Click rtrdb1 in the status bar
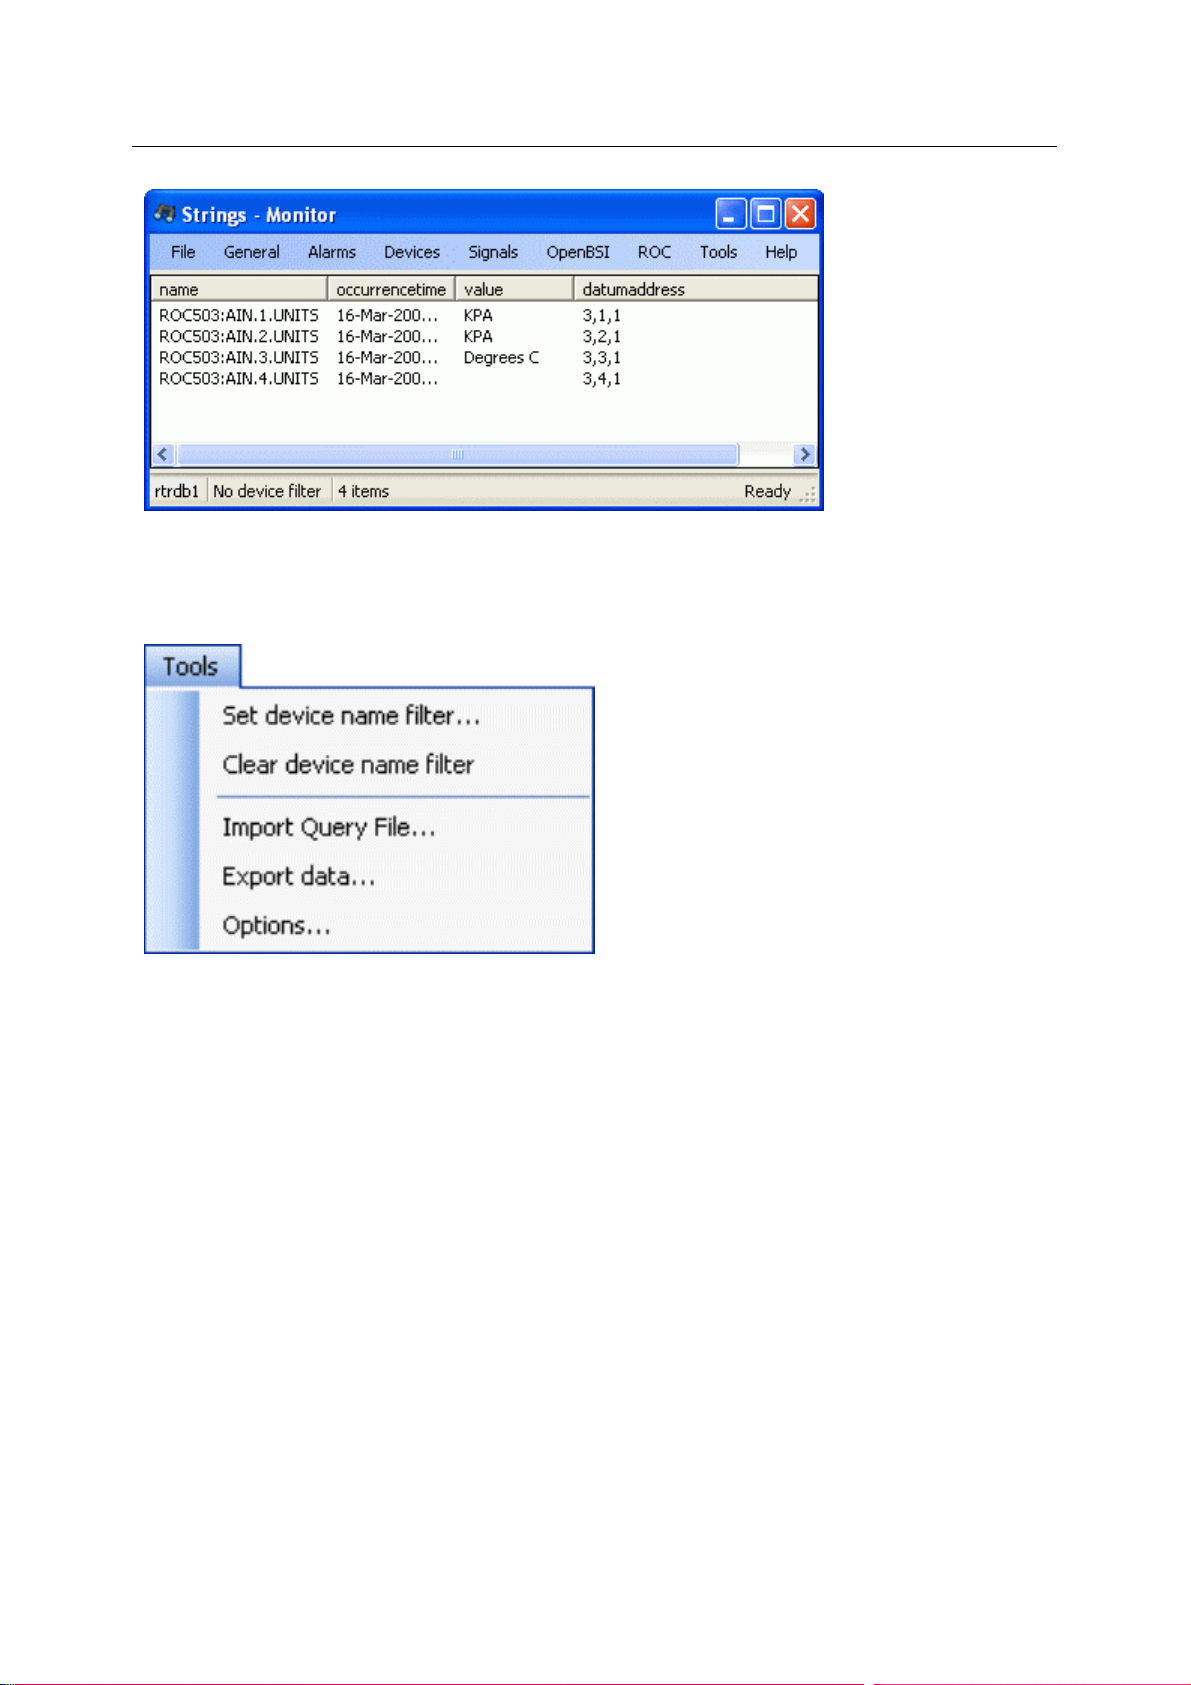Viewport: 1191px width, 1685px height. tap(177, 491)
